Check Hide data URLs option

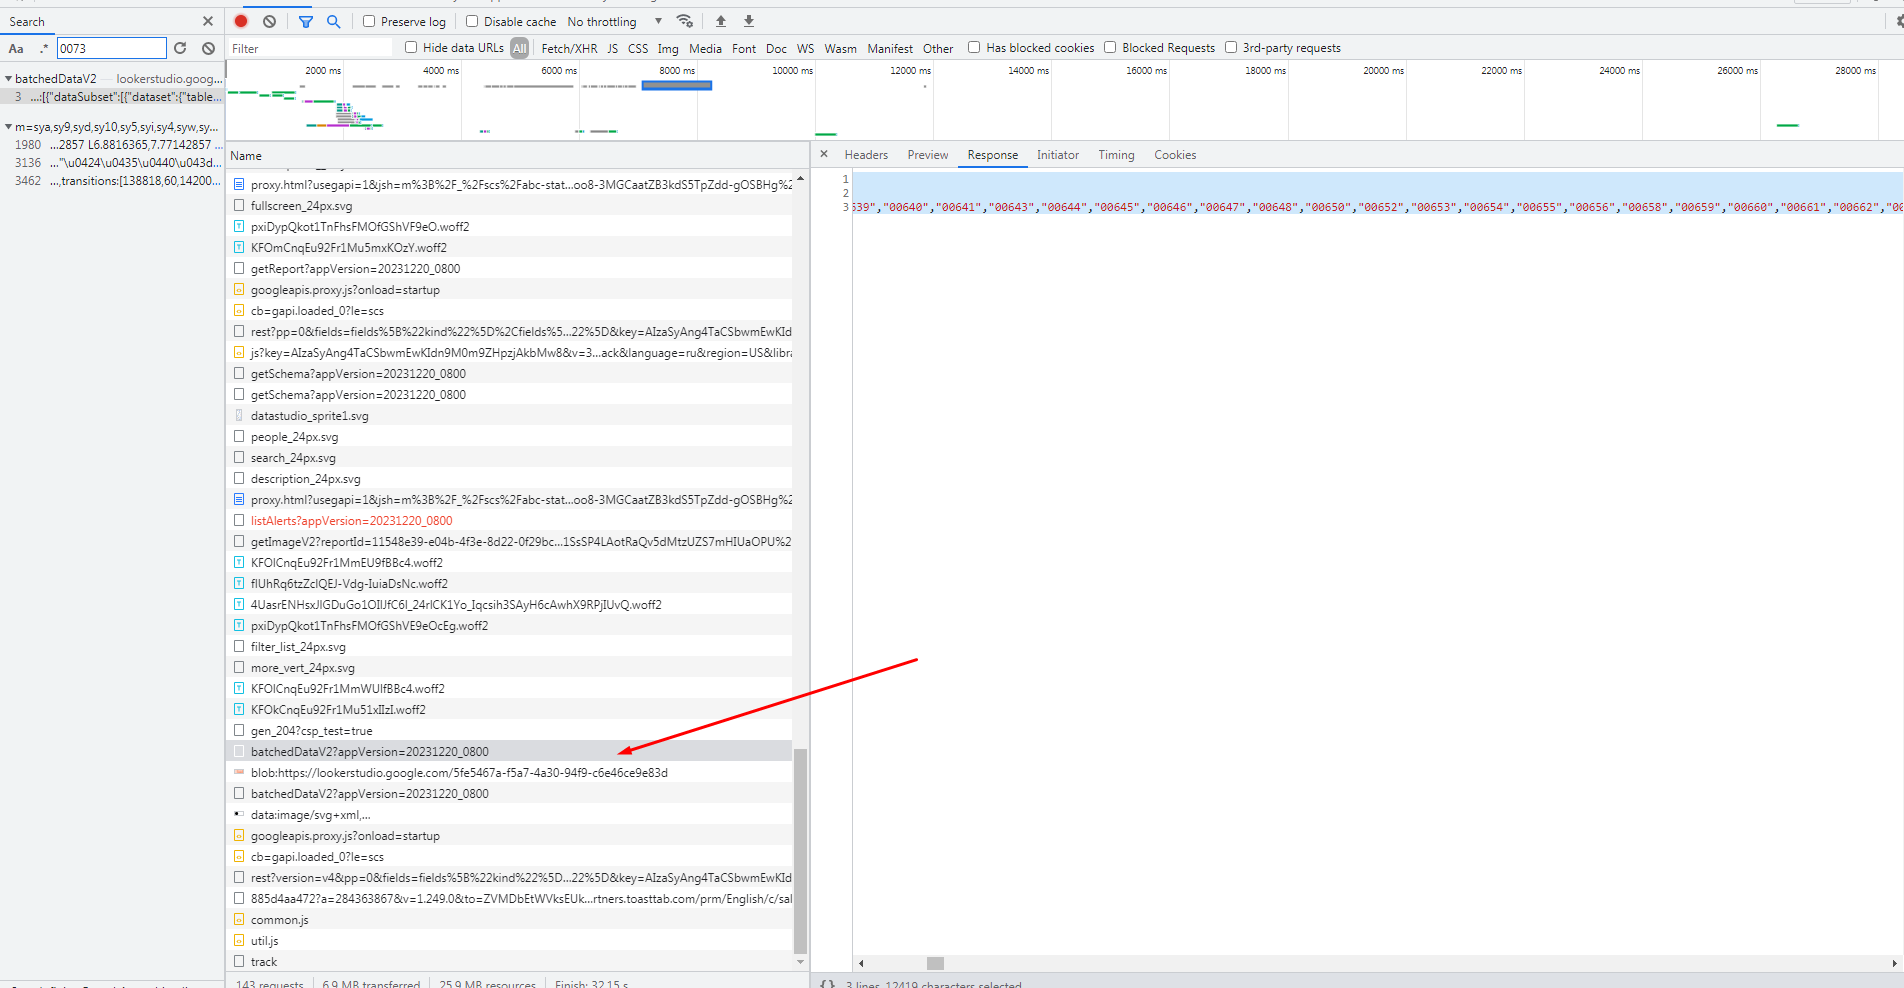(x=411, y=47)
